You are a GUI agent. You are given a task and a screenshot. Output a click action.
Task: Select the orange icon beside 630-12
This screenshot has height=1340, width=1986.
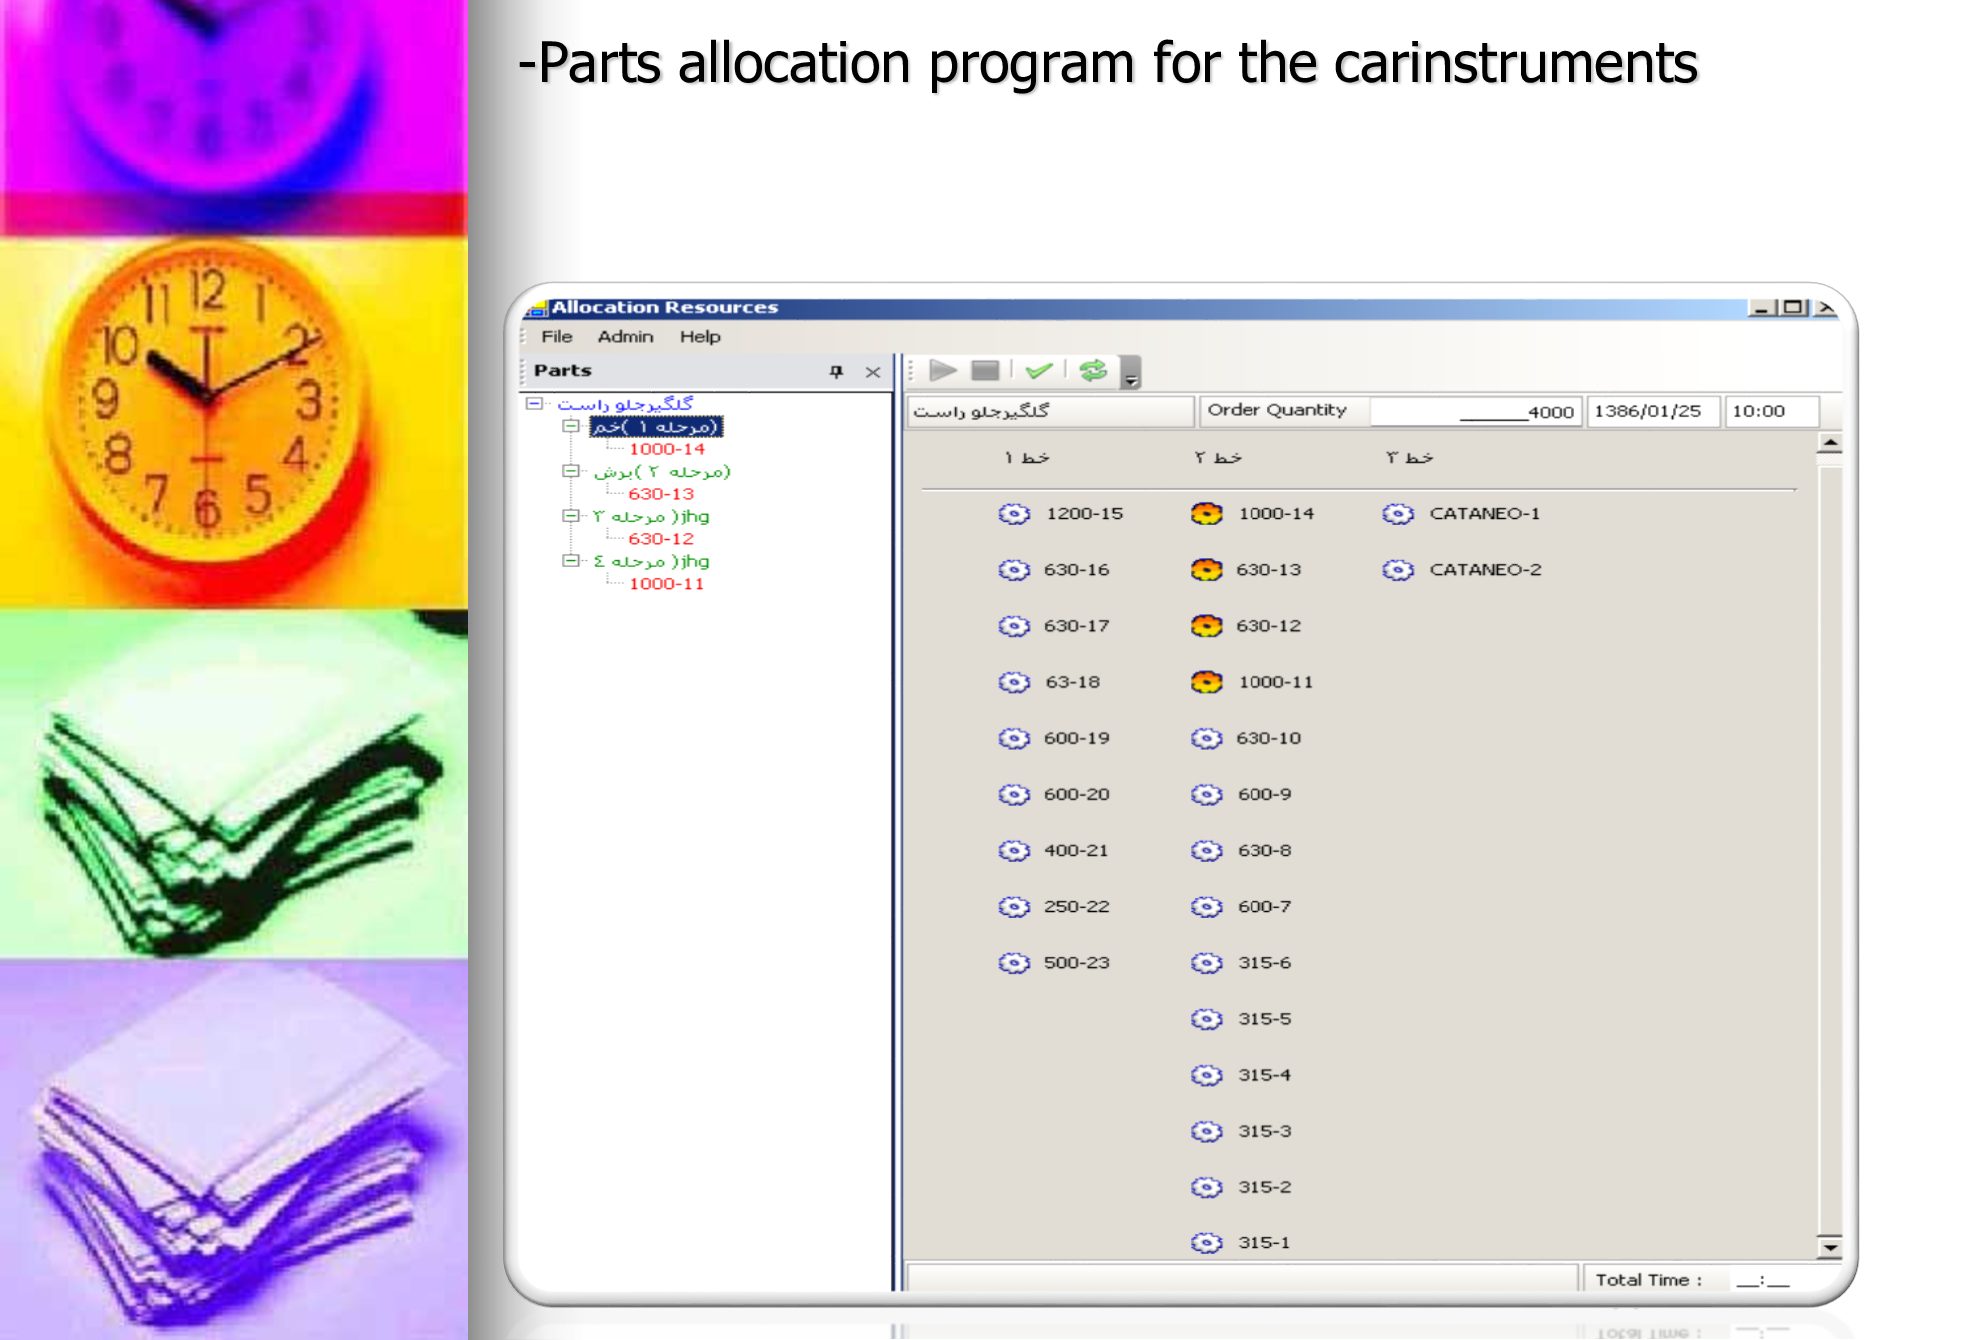(x=1207, y=626)
